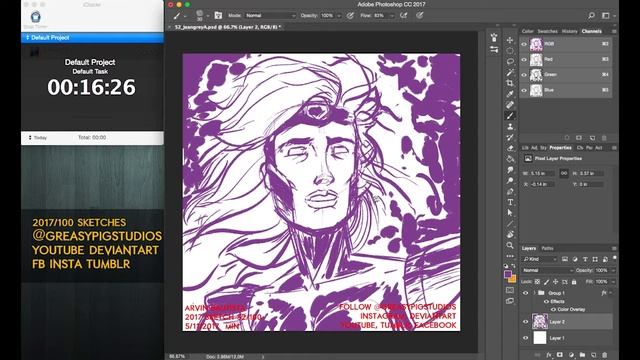Viewport: 640px width, 360px height.
Task: Open the brush Mode dropdown in options bar
Action: coord(270,16)
